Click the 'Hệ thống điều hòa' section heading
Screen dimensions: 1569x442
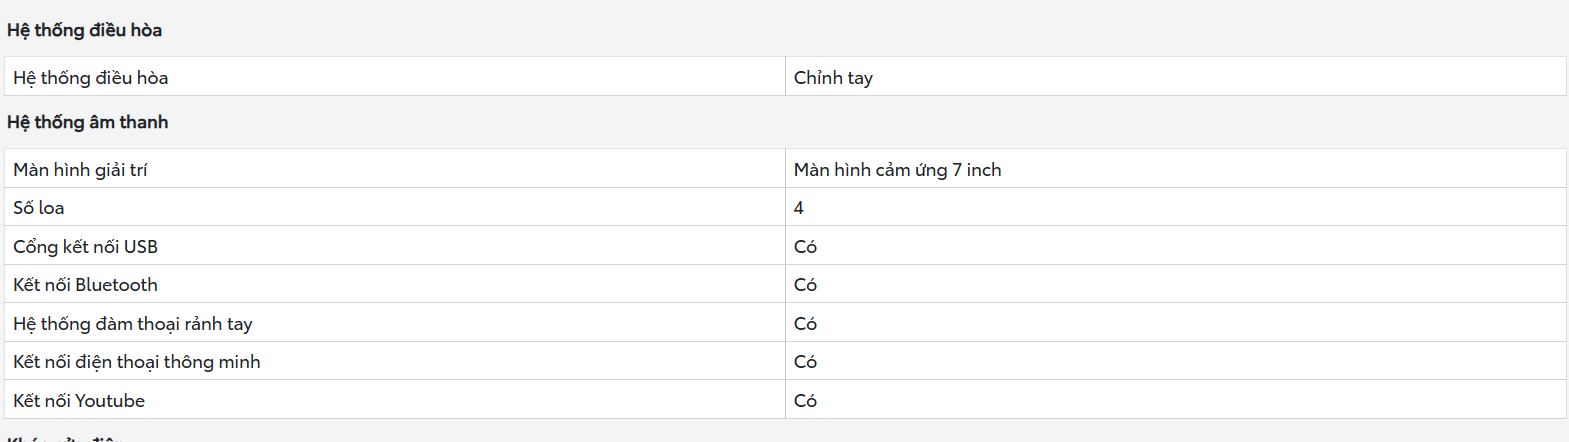point(84,30)
